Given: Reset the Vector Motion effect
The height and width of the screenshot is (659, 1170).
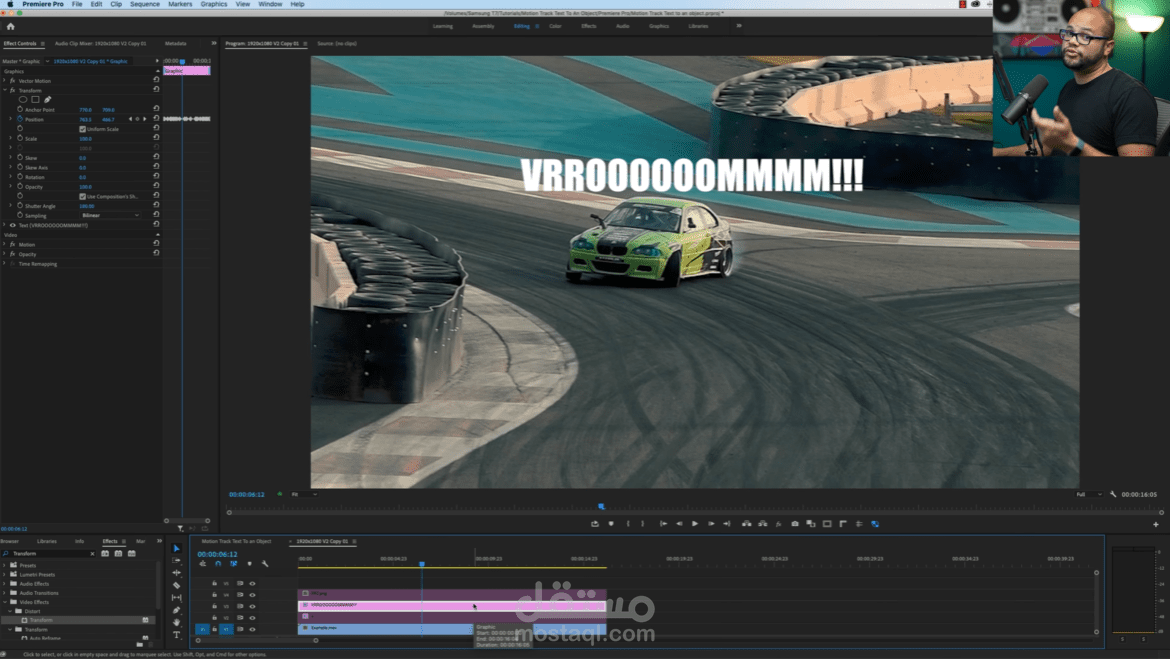Looking at the screenshot, I should click(156, 80).
